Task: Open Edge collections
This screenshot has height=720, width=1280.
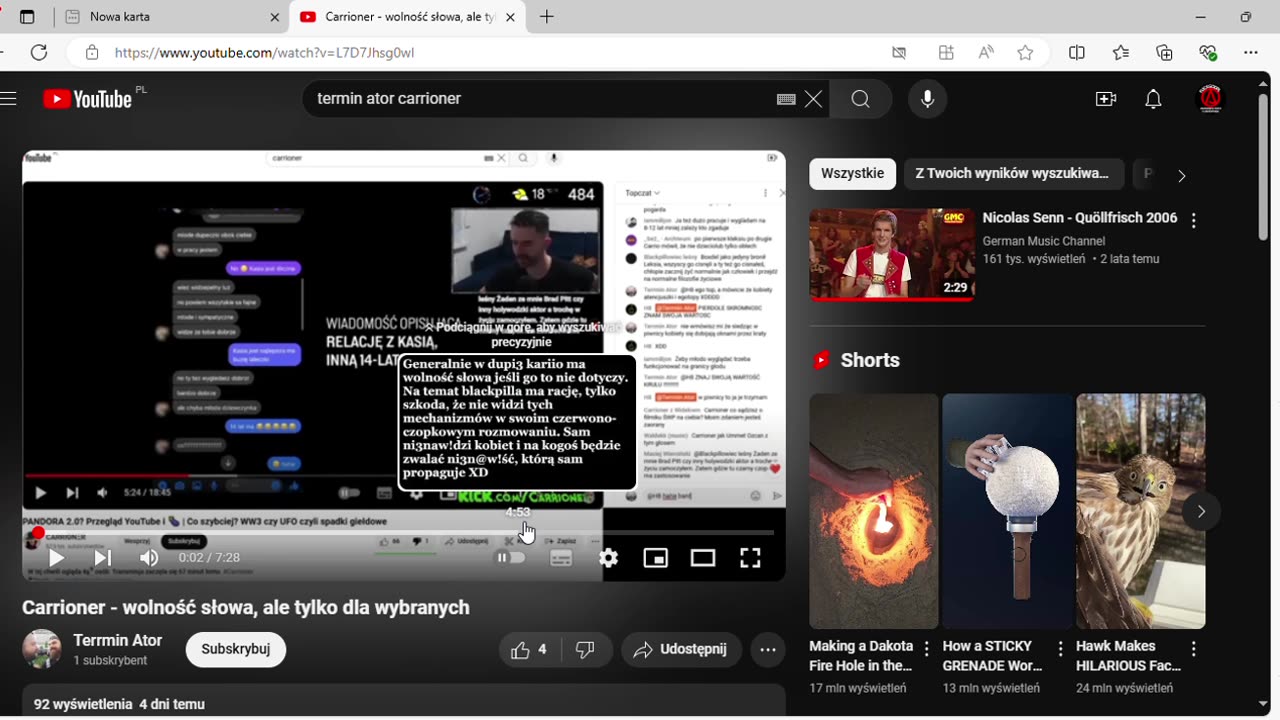Action: pyautogui.click(x=1165, y=53)
